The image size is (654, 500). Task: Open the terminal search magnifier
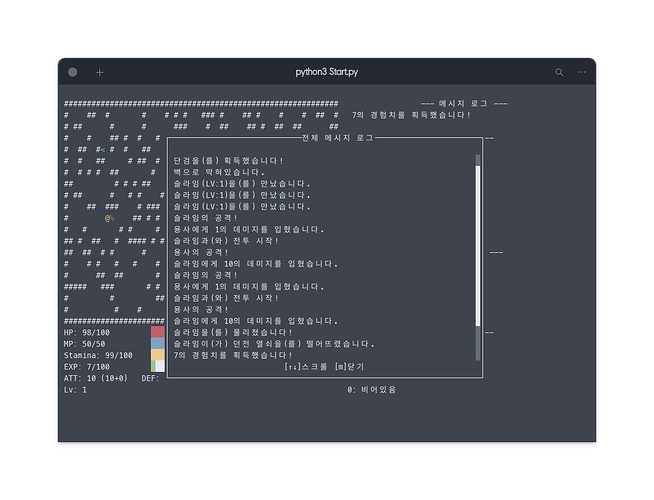click(x=559, y=72)
